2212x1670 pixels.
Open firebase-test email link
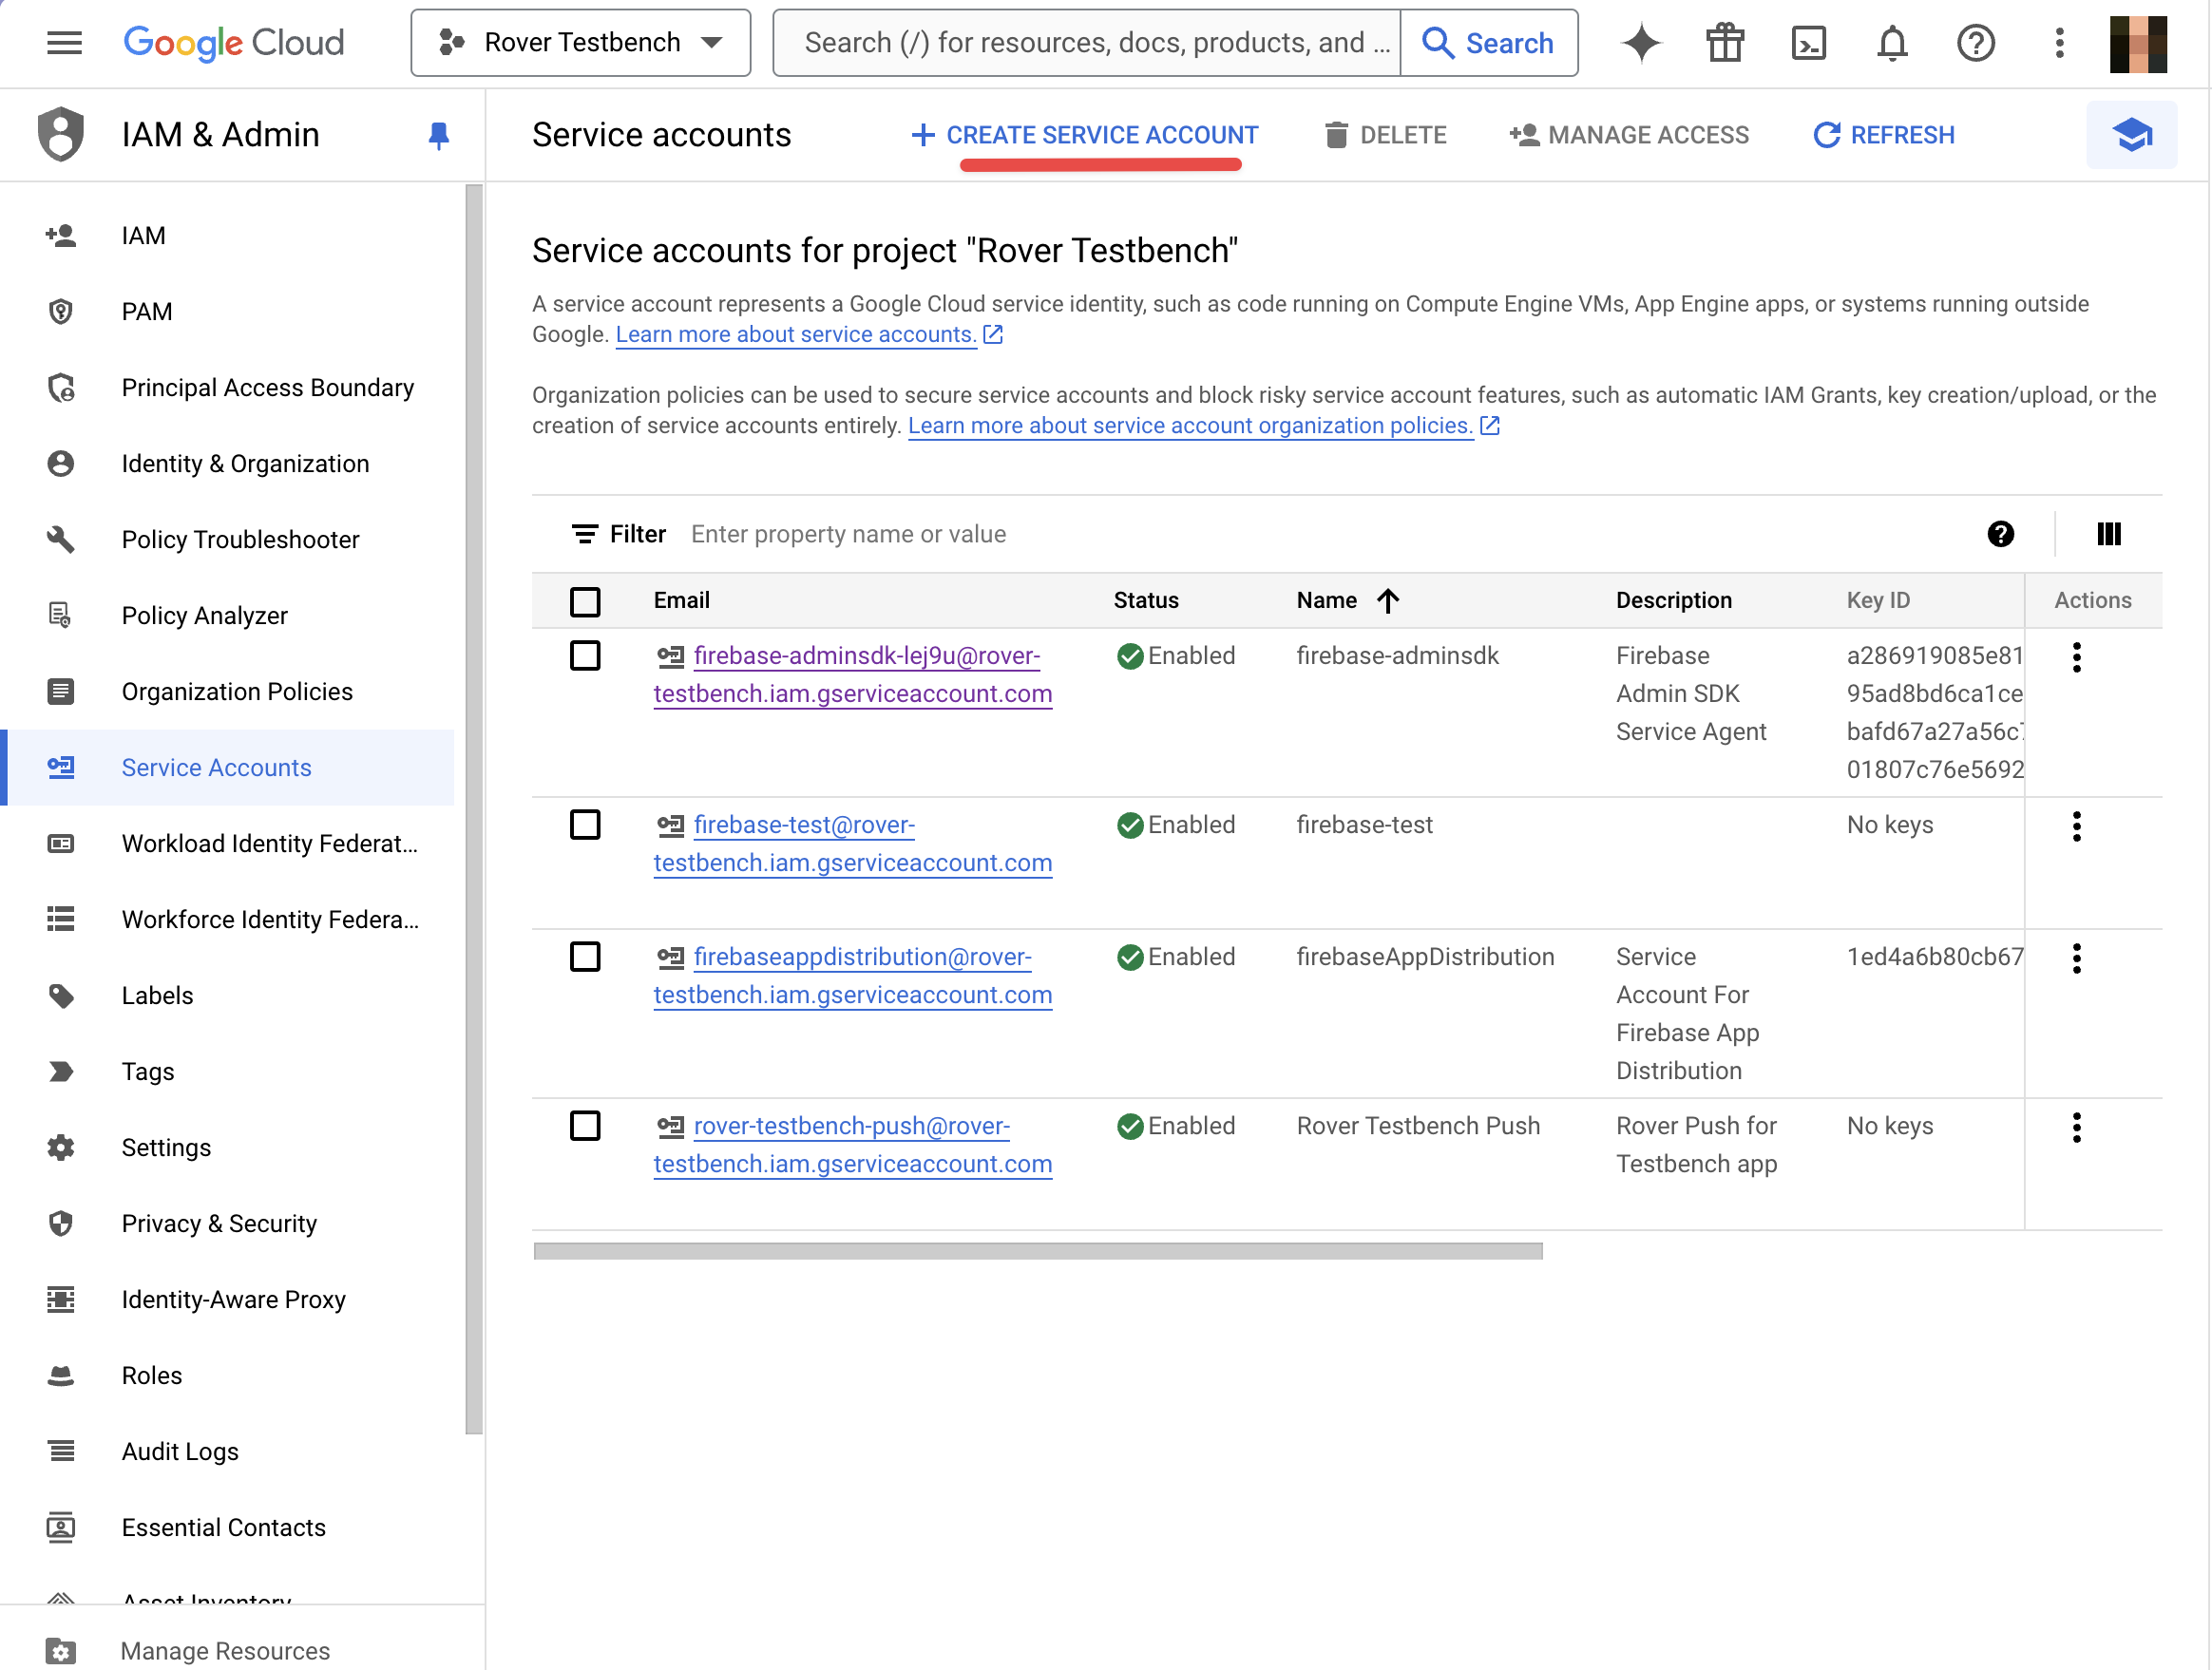[853, 844]
